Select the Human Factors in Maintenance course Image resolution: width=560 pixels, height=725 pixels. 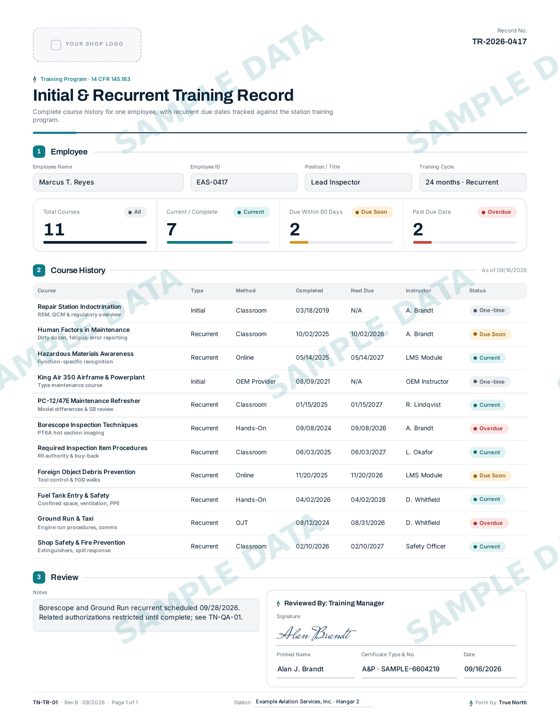click(280, 334)
